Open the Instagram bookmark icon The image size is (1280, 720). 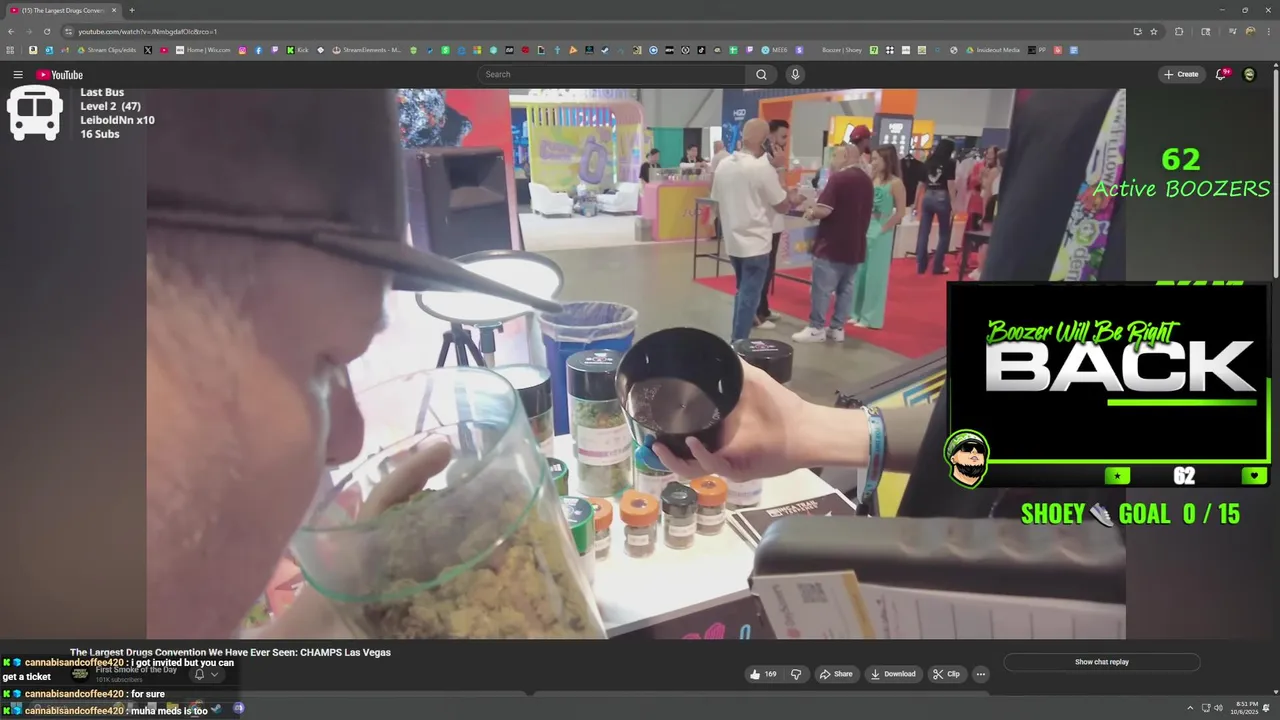click(x=242, y=50)
